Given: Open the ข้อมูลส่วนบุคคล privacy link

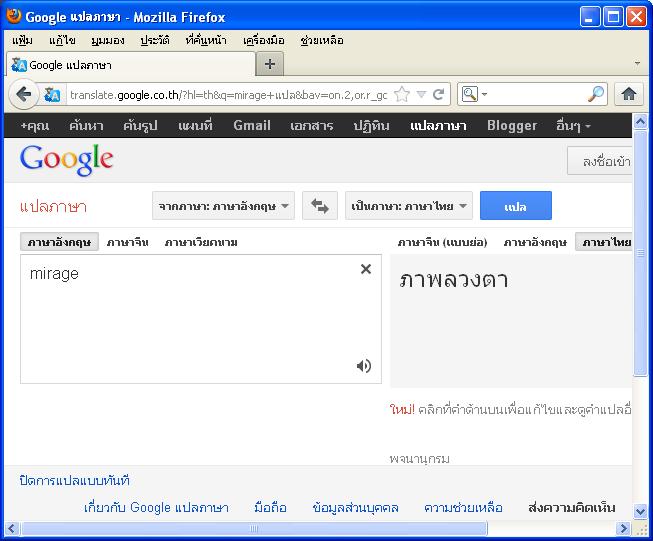Looking at the screenshot, I should pyautogui.click(x=355, y=507).
